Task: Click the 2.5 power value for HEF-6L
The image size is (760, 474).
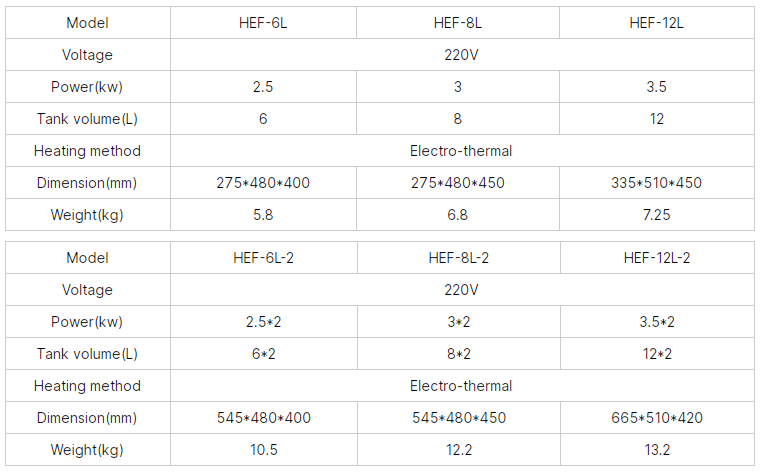Action: pos(263,87)
